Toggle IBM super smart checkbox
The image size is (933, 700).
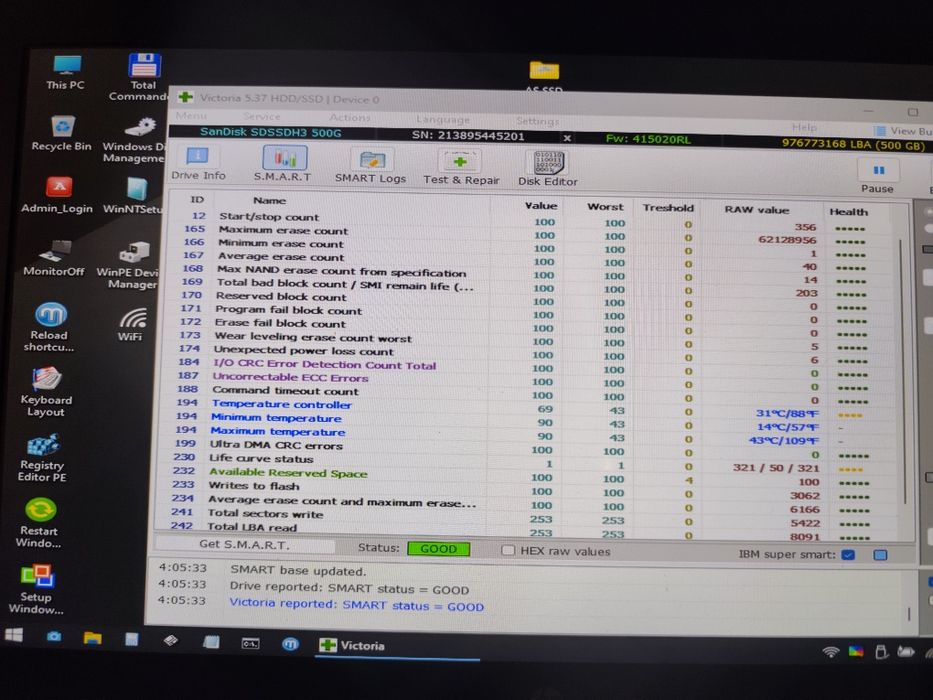tap(849, 555)
